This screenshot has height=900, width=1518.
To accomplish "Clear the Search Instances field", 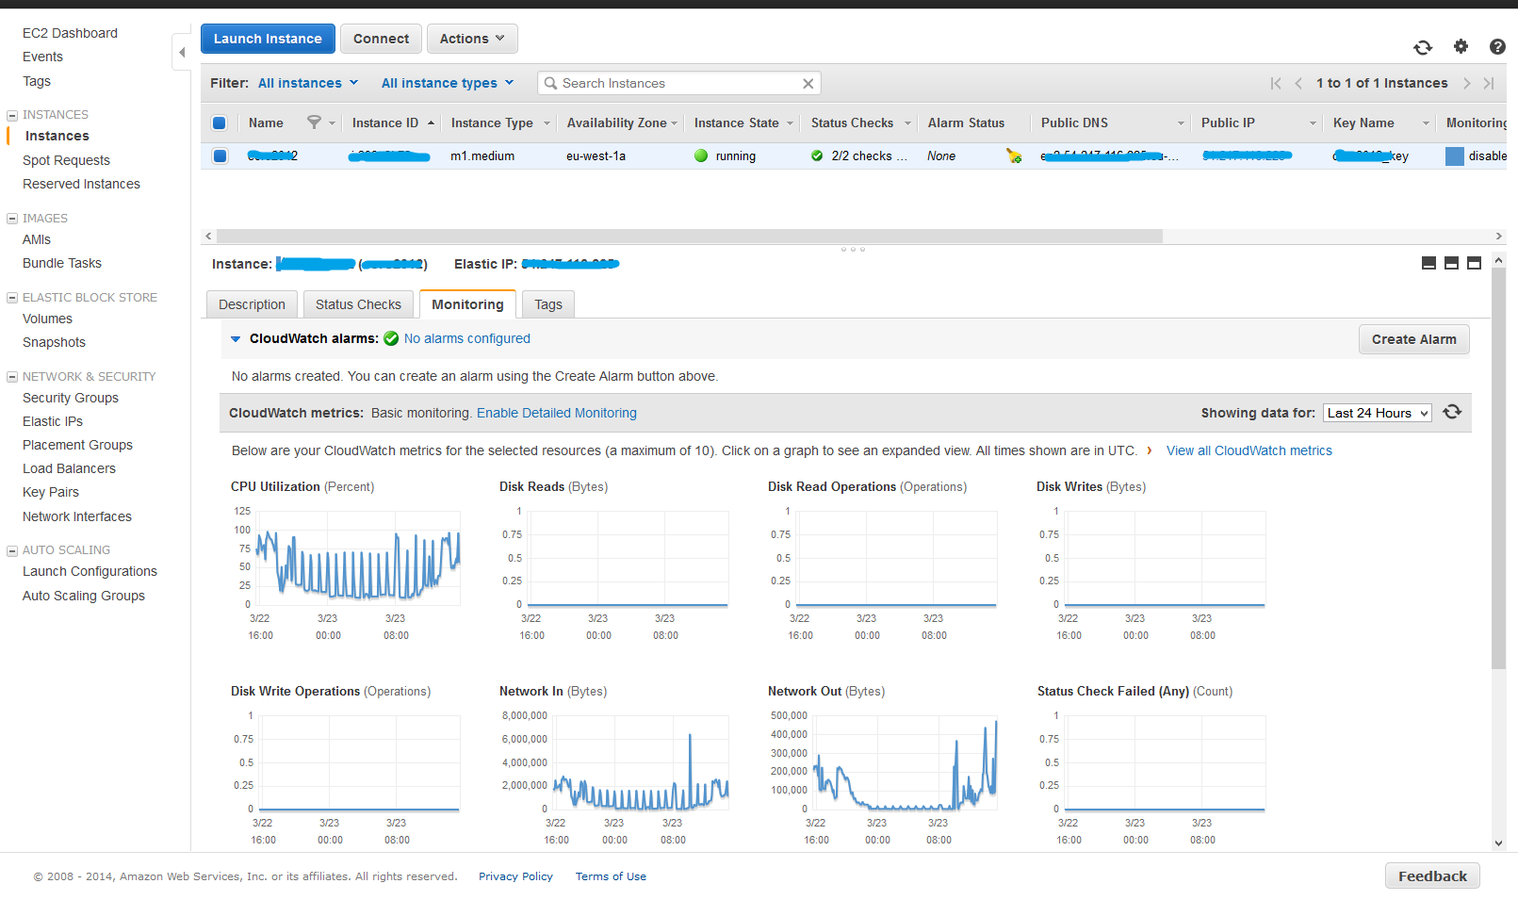I will pos(808,84).
